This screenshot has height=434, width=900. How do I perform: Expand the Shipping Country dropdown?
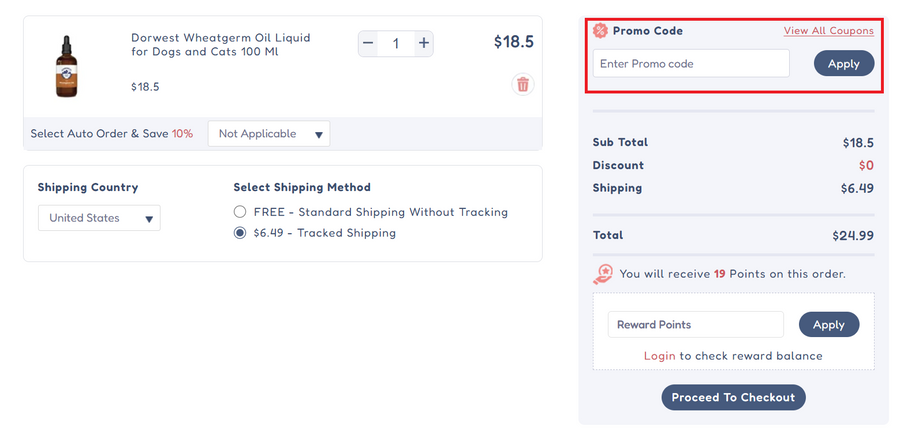point(99,218)
